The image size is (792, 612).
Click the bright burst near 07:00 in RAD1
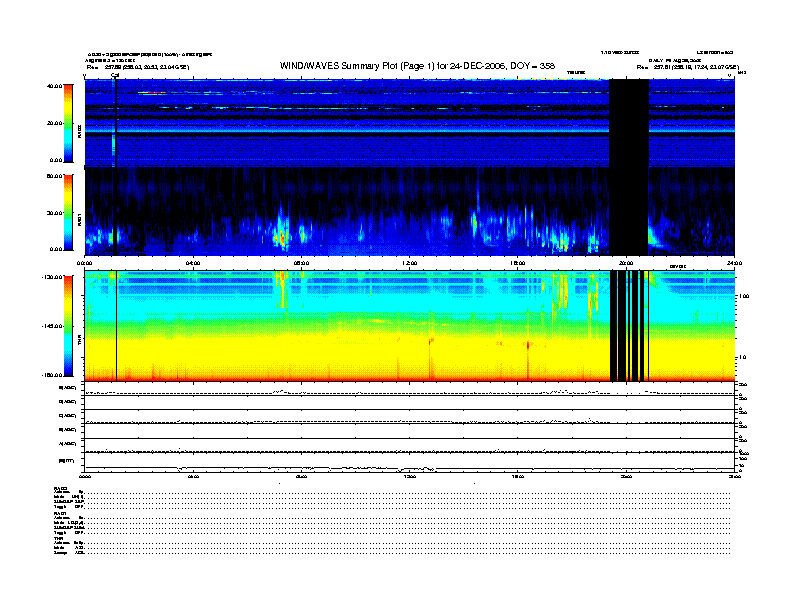pyautogui.click(x=281, y=235)
